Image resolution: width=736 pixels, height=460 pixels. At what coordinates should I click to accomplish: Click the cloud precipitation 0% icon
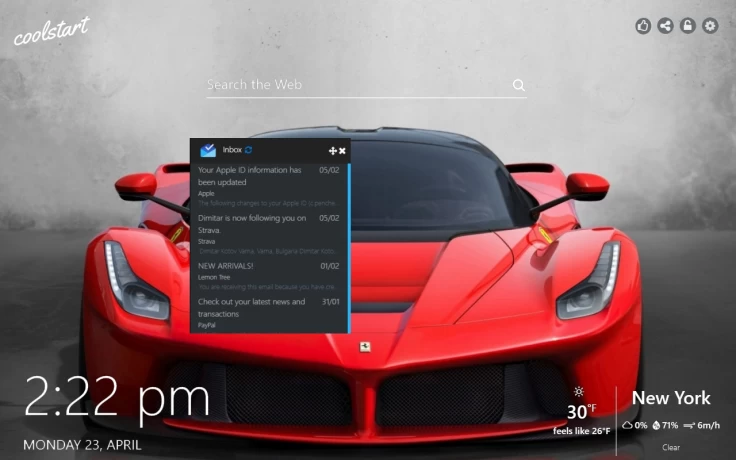(628, 425)
